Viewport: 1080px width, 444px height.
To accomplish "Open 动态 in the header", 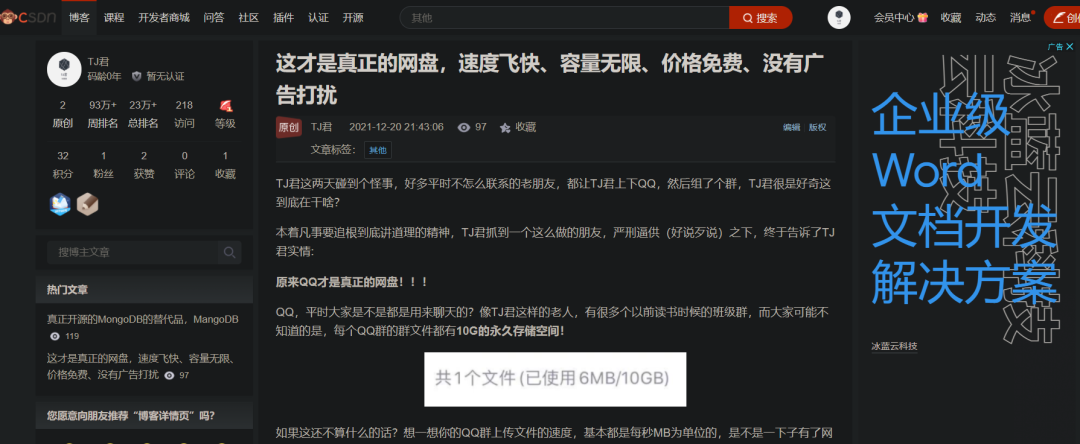I will point(985,18).
